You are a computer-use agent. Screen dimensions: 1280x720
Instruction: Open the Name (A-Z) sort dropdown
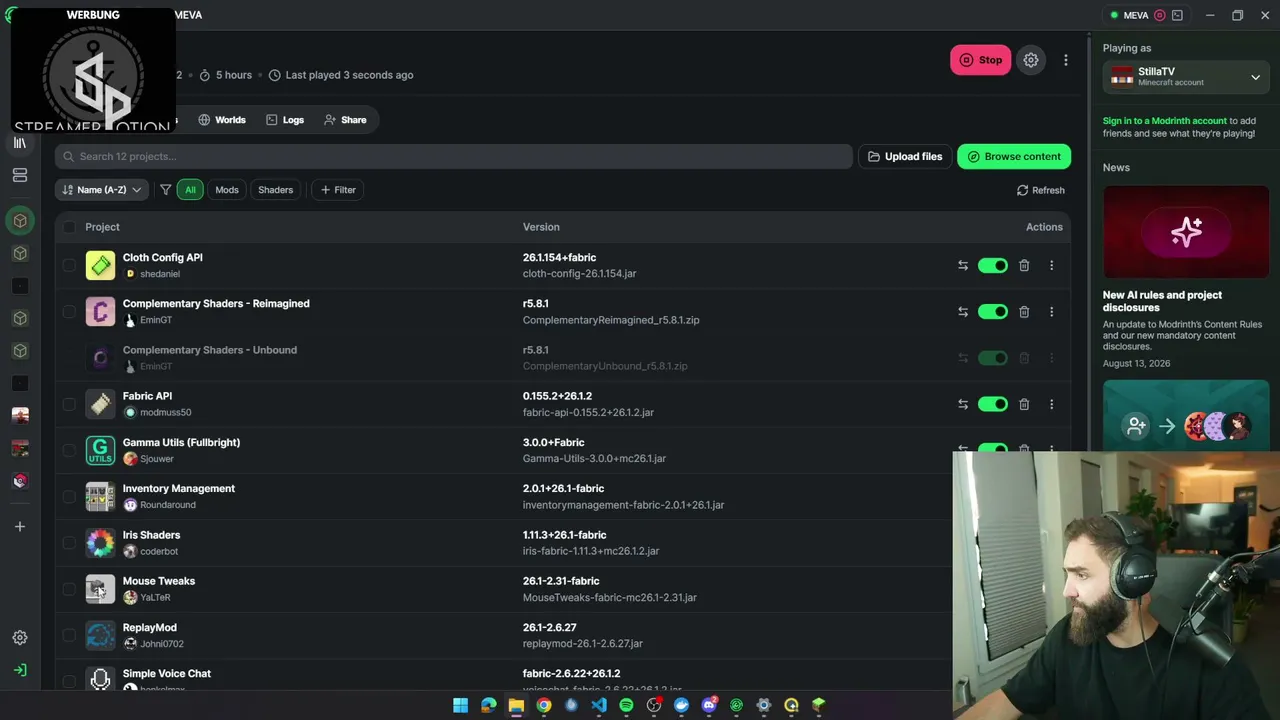click(102, 190)
